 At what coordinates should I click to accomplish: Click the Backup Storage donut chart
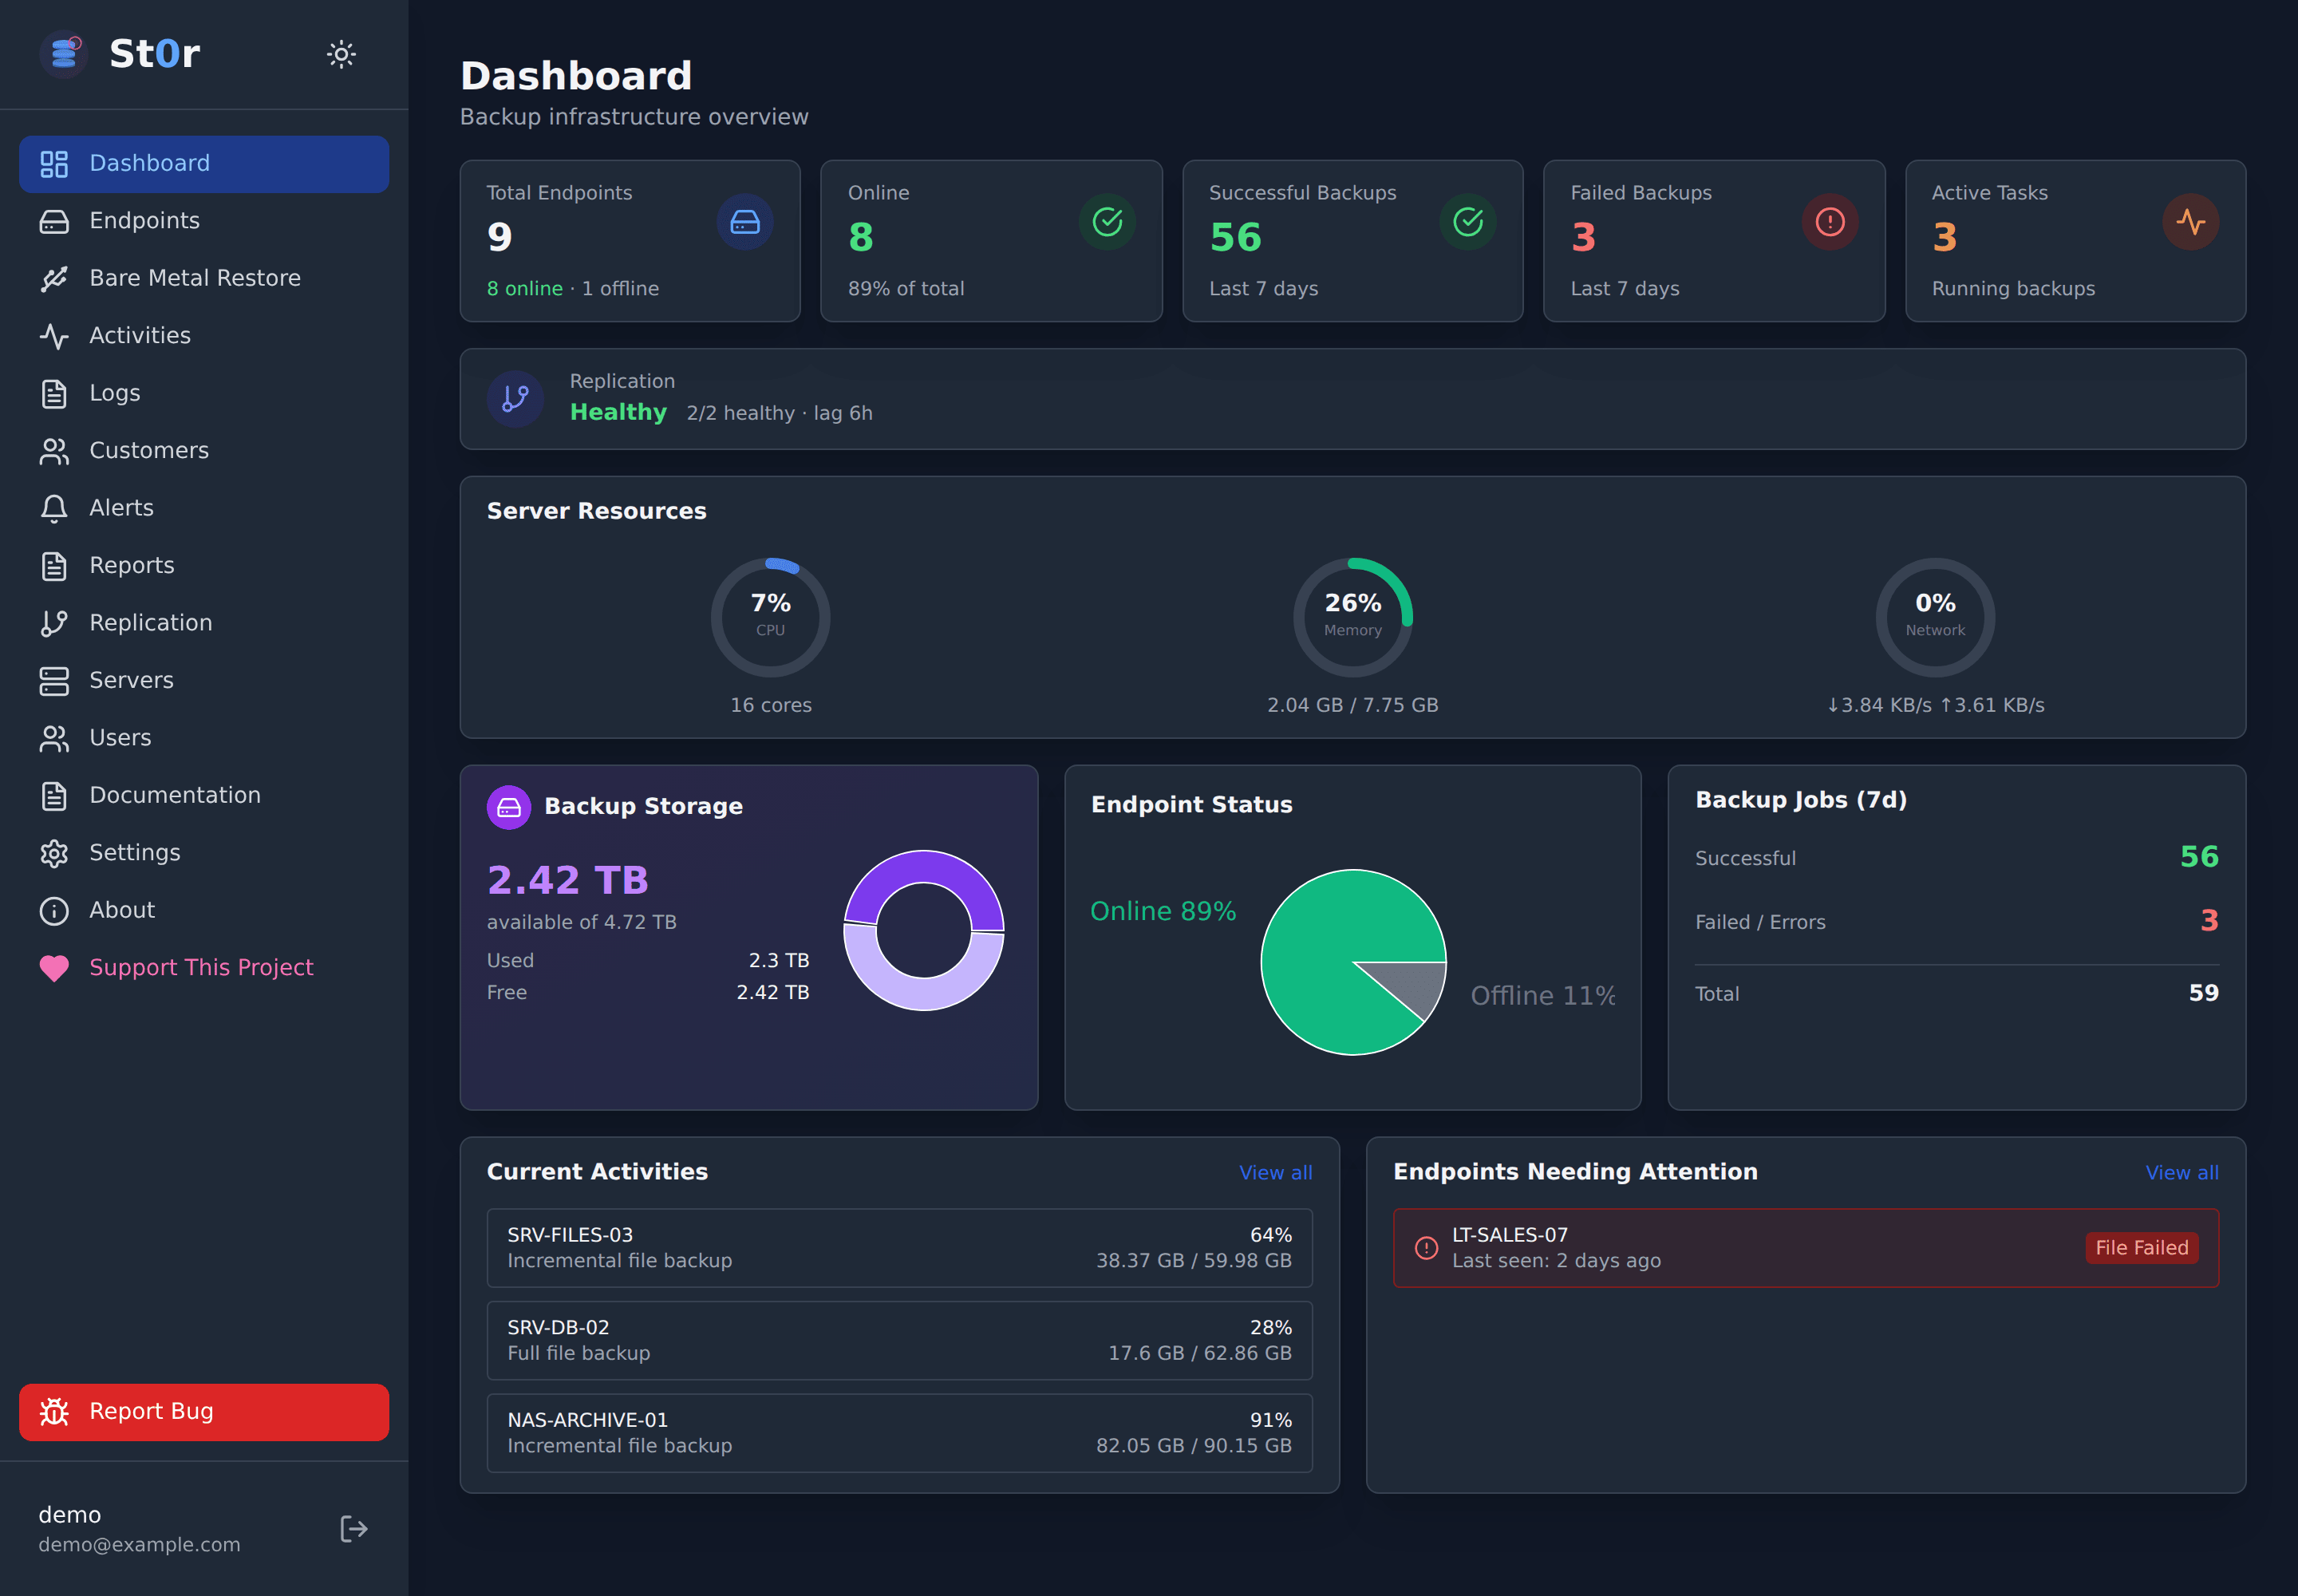[x=924, y=930]
